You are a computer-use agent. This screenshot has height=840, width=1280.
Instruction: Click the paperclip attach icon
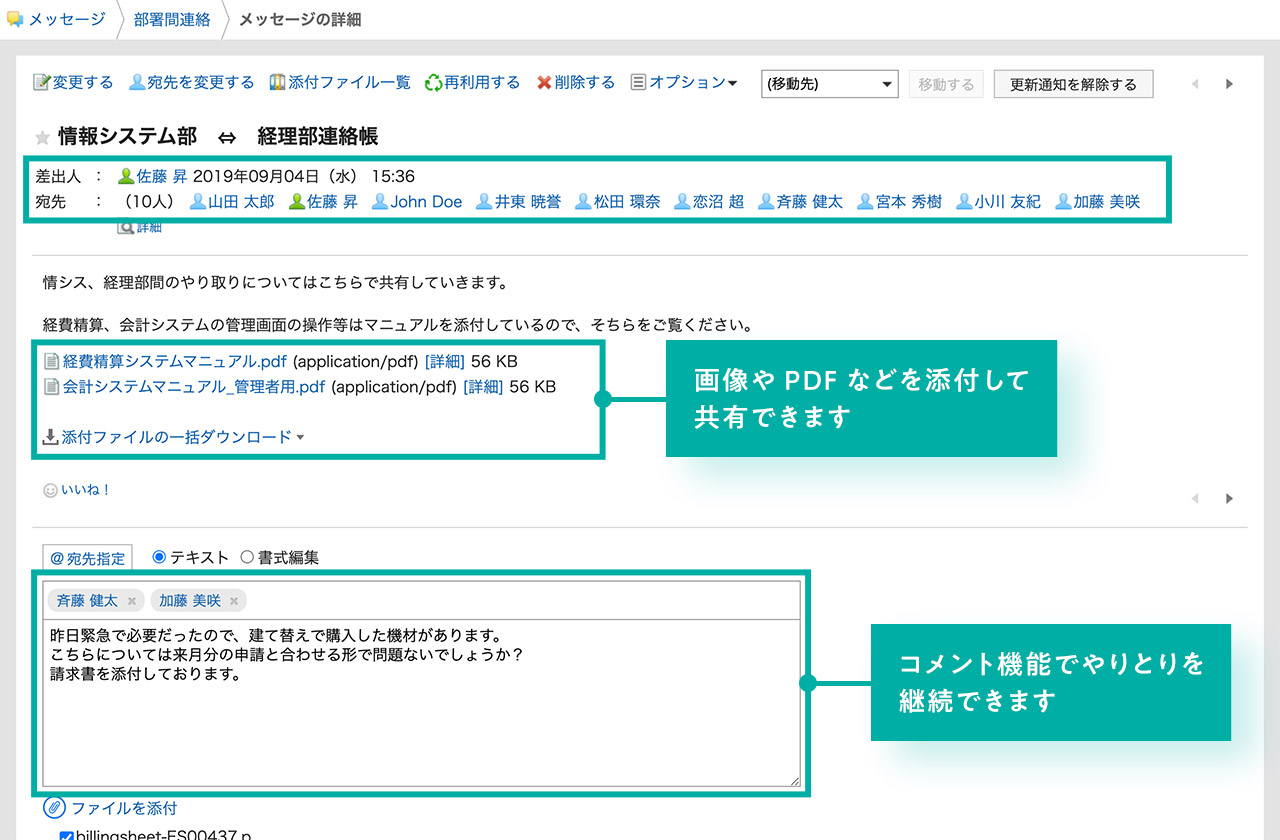coord(54,807)
